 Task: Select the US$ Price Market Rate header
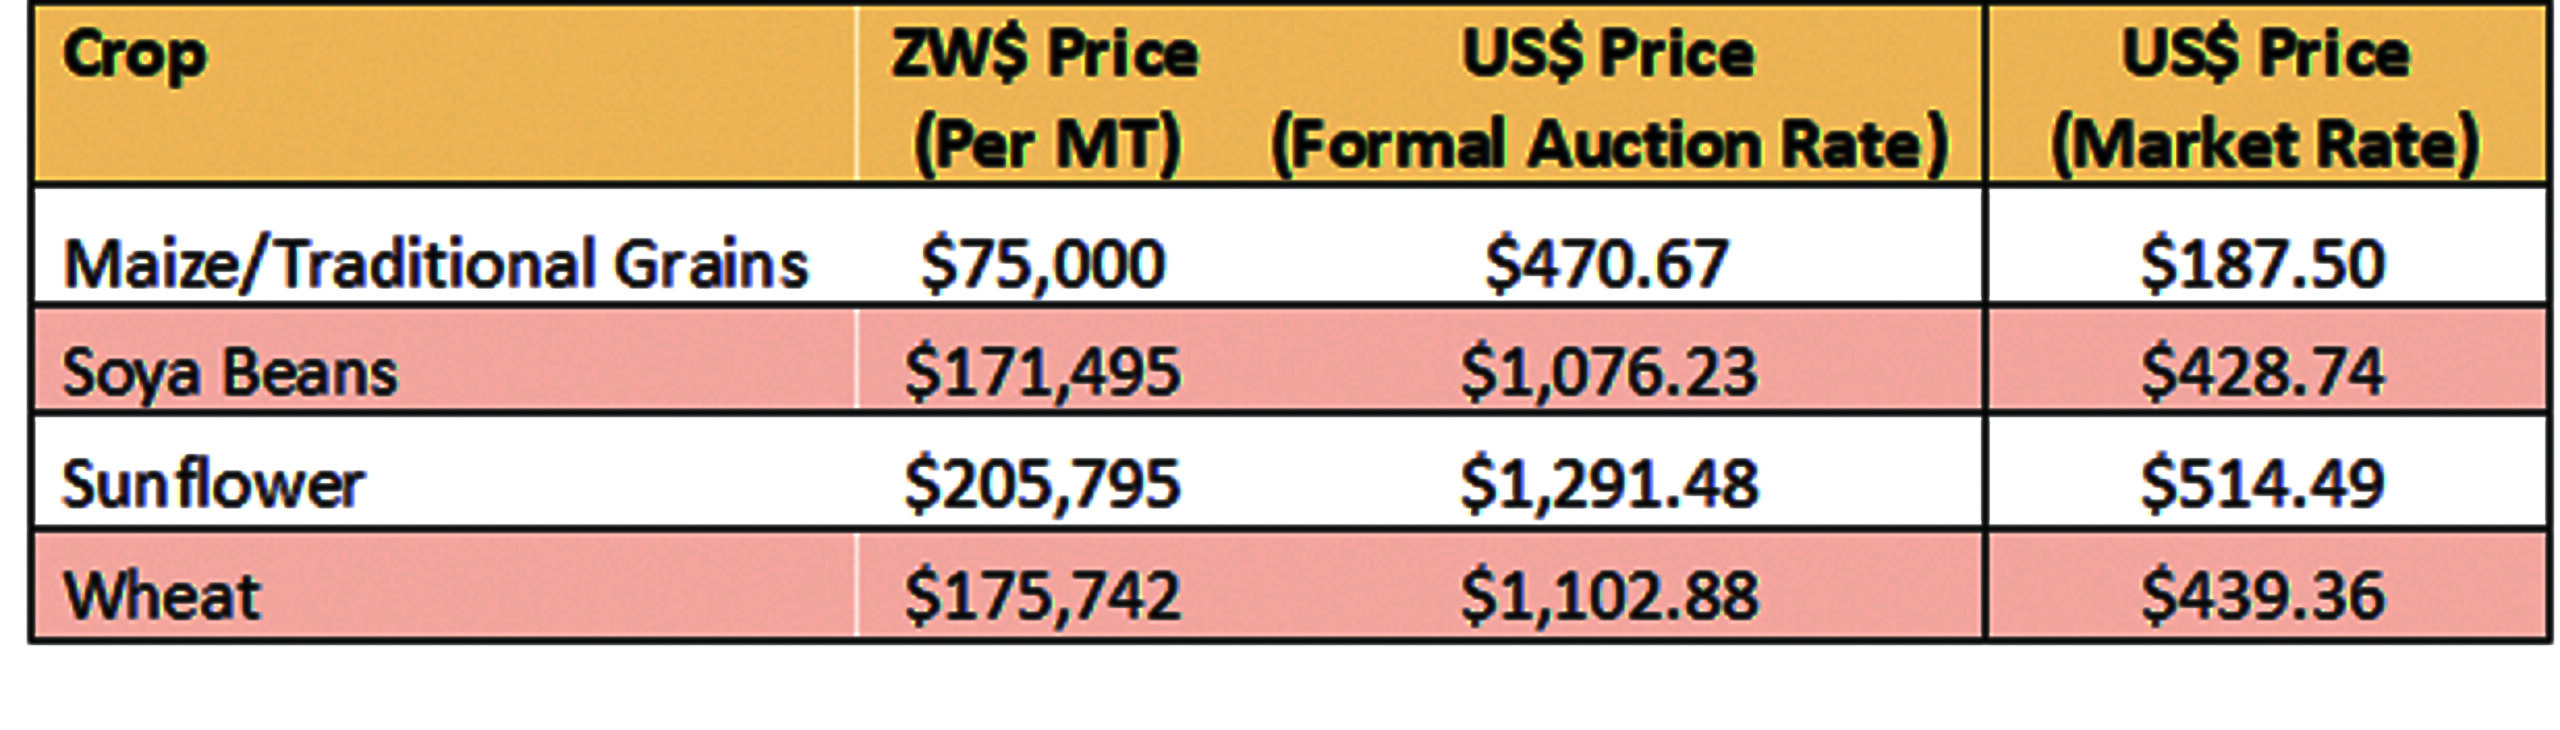[x=2265, y=98]
